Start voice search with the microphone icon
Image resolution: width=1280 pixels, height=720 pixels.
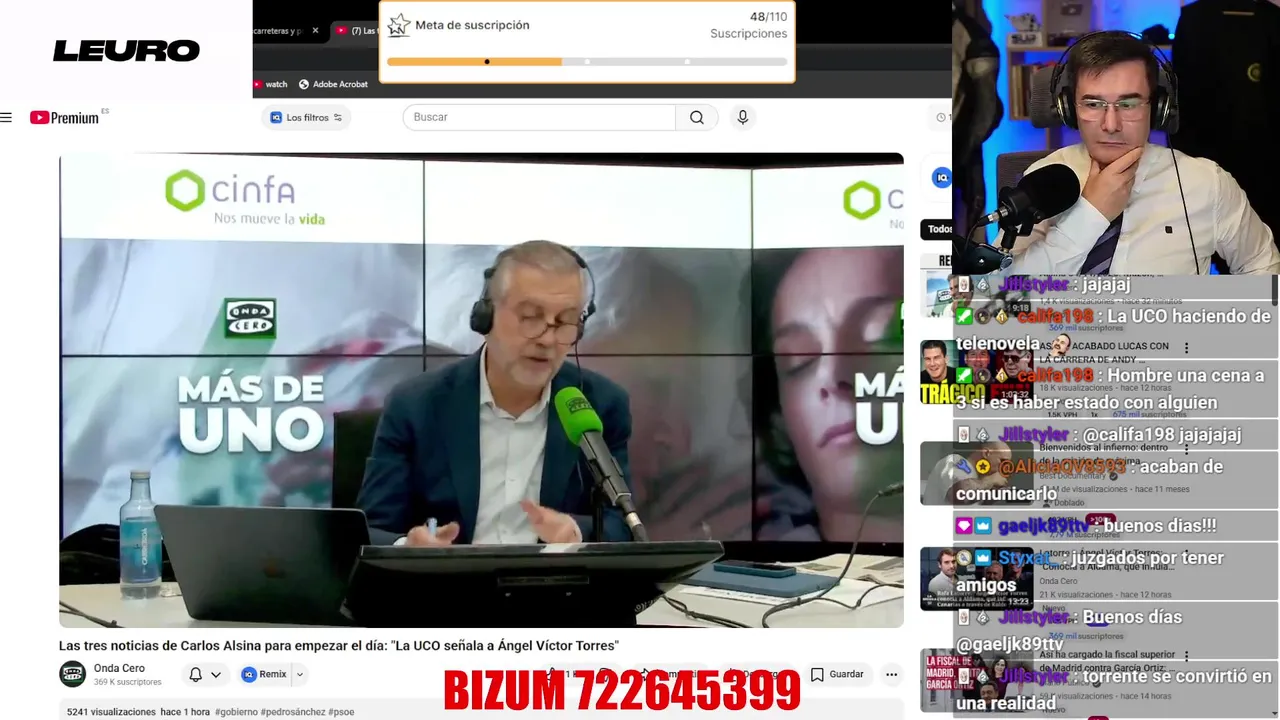(x=742, y=117)
